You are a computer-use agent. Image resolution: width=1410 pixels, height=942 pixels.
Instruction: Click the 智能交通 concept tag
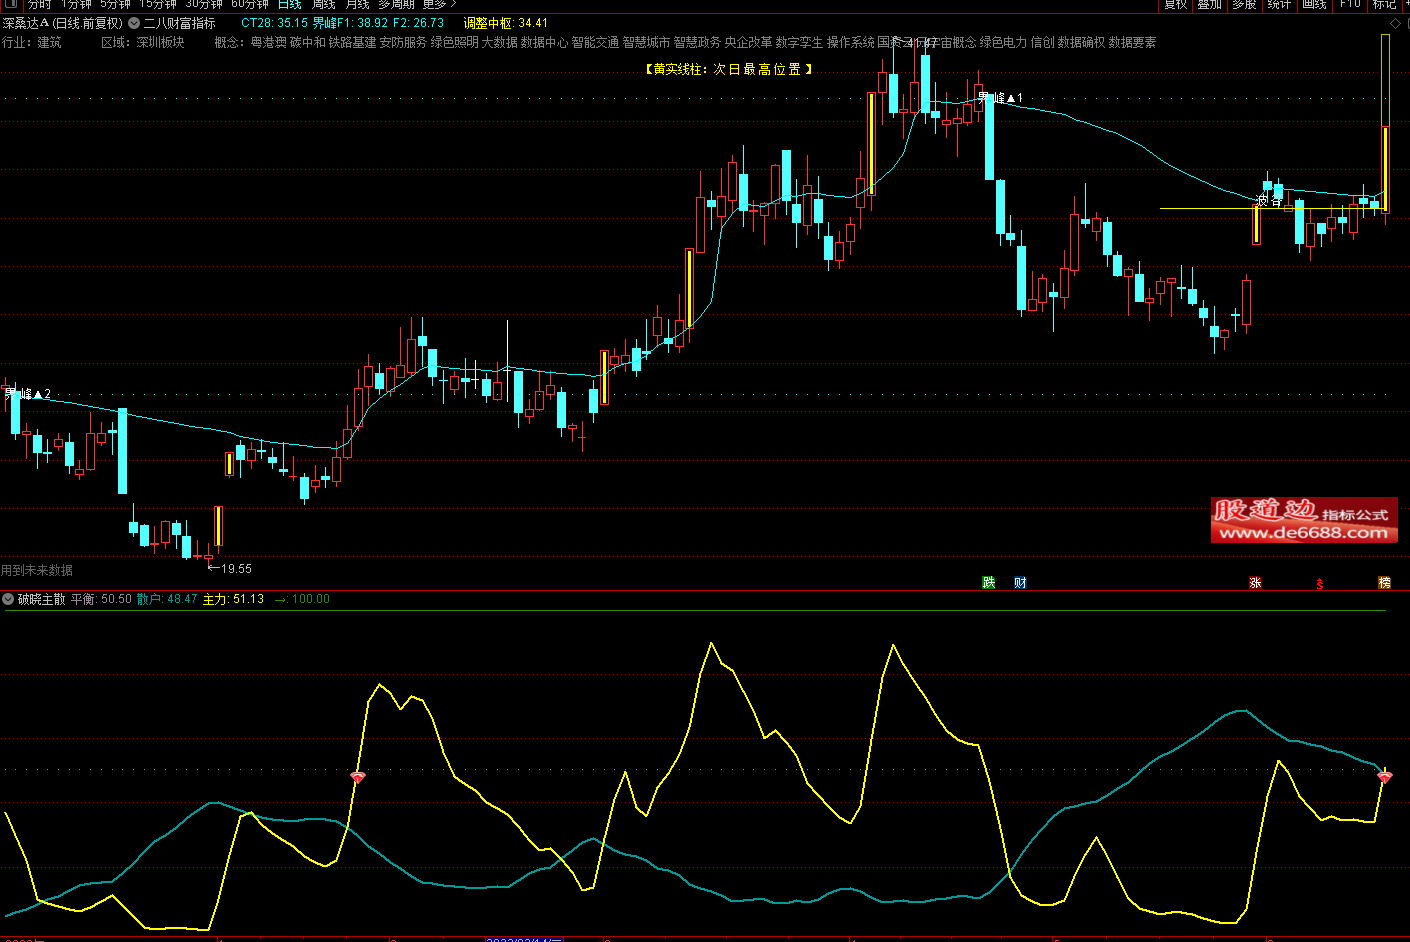coord(595,42)
